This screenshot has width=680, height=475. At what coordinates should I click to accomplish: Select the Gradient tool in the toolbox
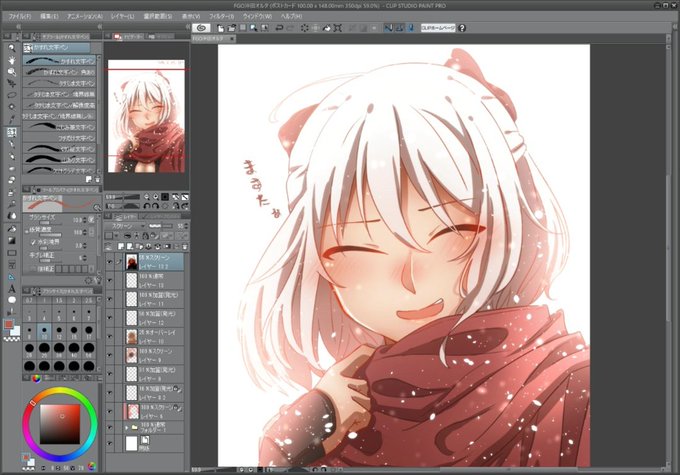(12, 240)
